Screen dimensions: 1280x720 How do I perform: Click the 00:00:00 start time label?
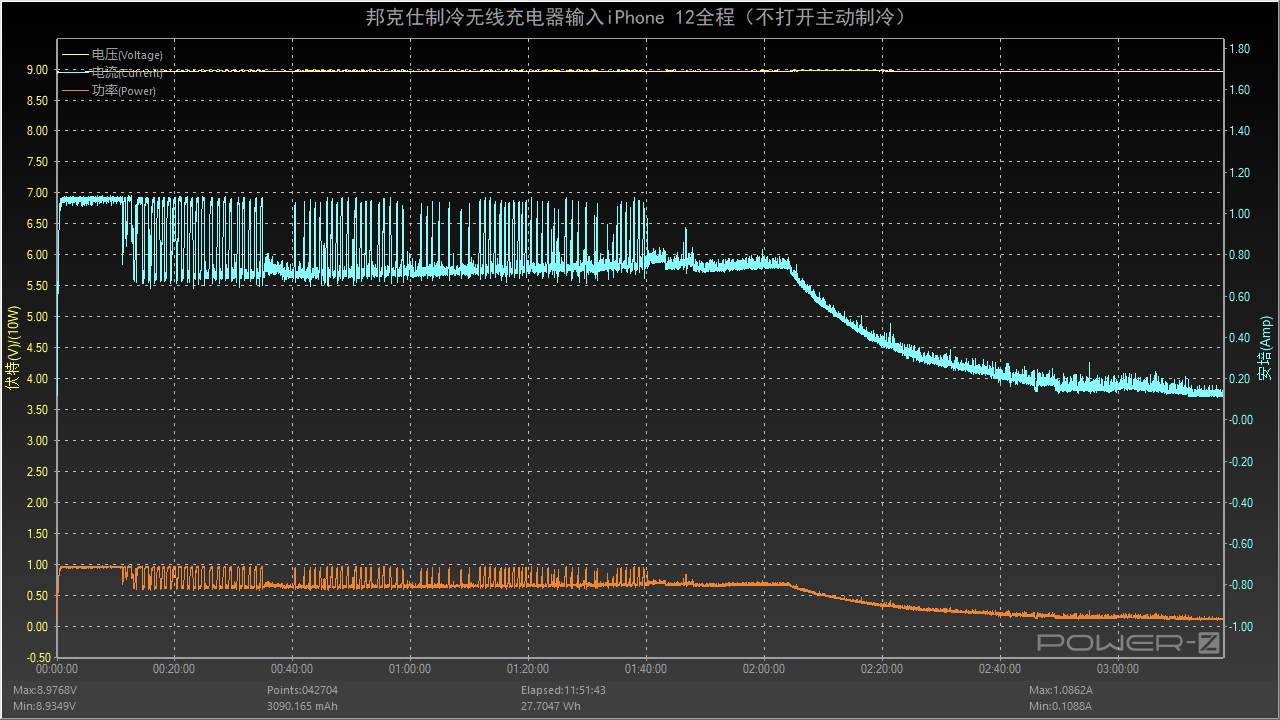[57, 669]
